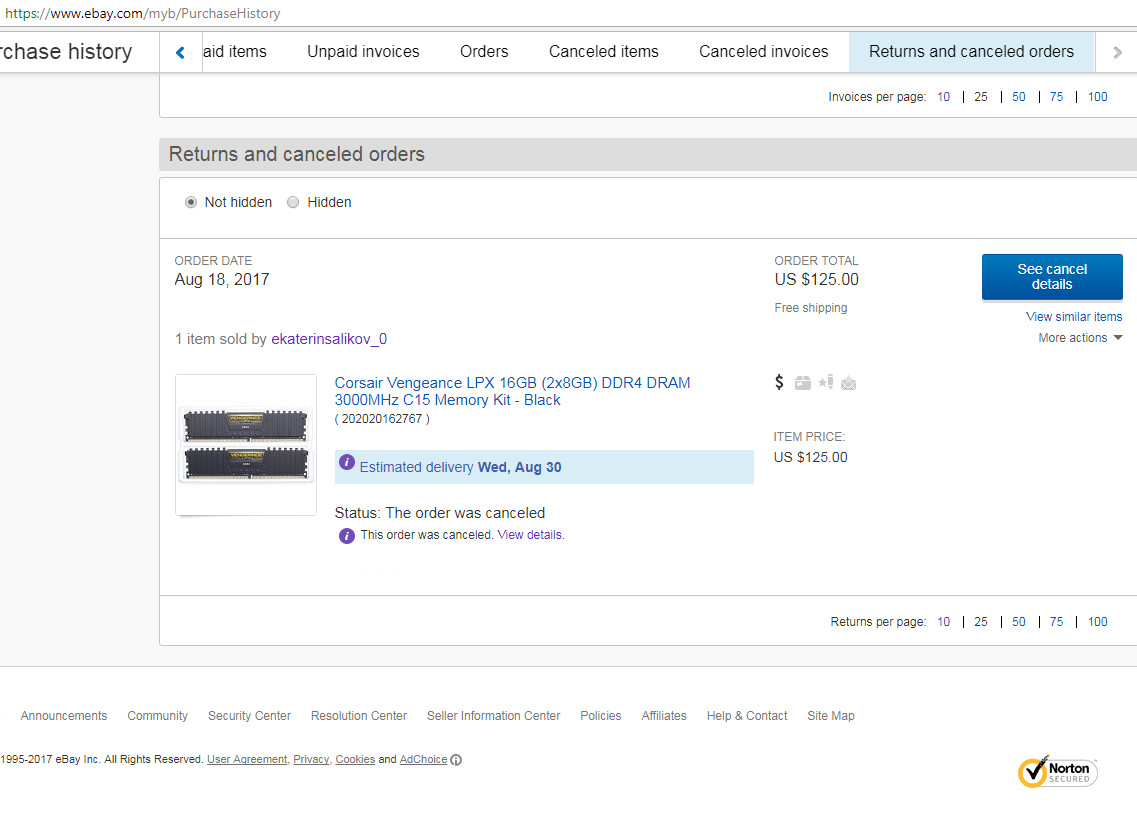Open the View similar items link
Viewport: 1137px width, 822px height.
1073,317
